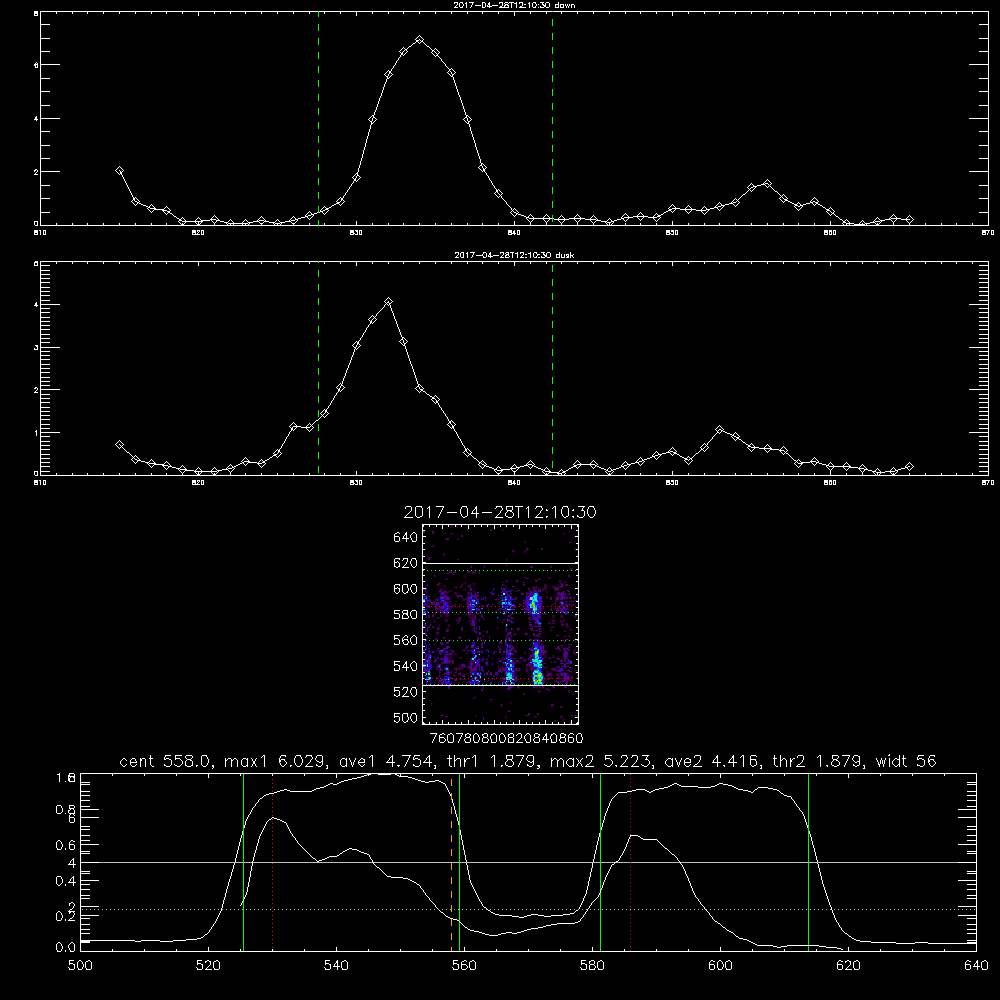Click the "600" x-axis label of bottom plot

point(720,966)
